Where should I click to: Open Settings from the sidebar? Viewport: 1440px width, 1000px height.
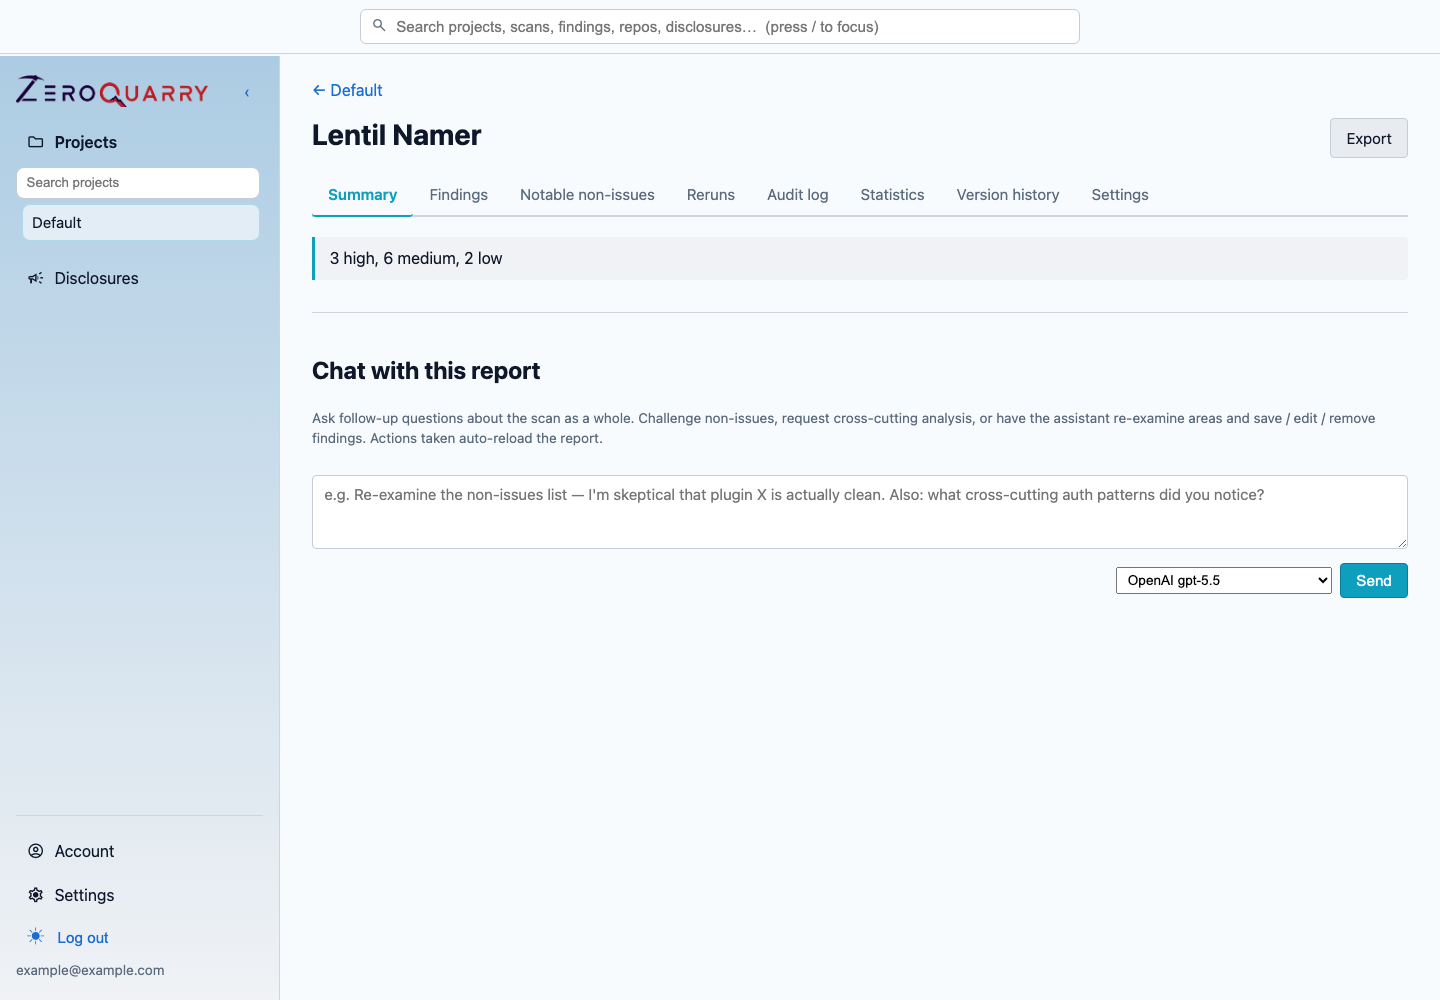[x=84, y=895]
